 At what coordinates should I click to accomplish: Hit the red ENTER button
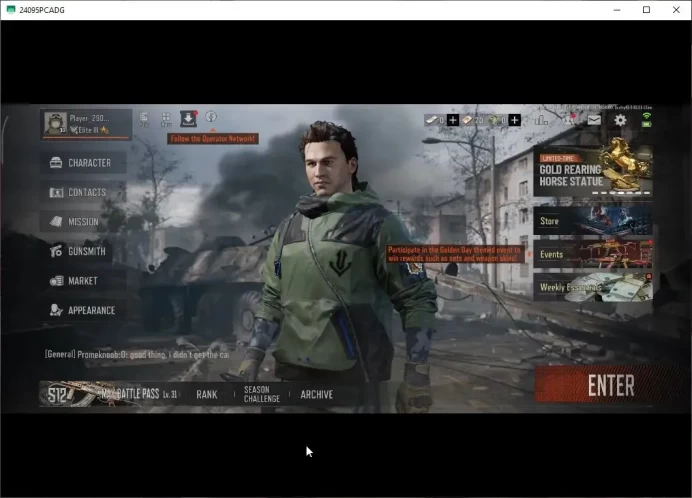611,385
